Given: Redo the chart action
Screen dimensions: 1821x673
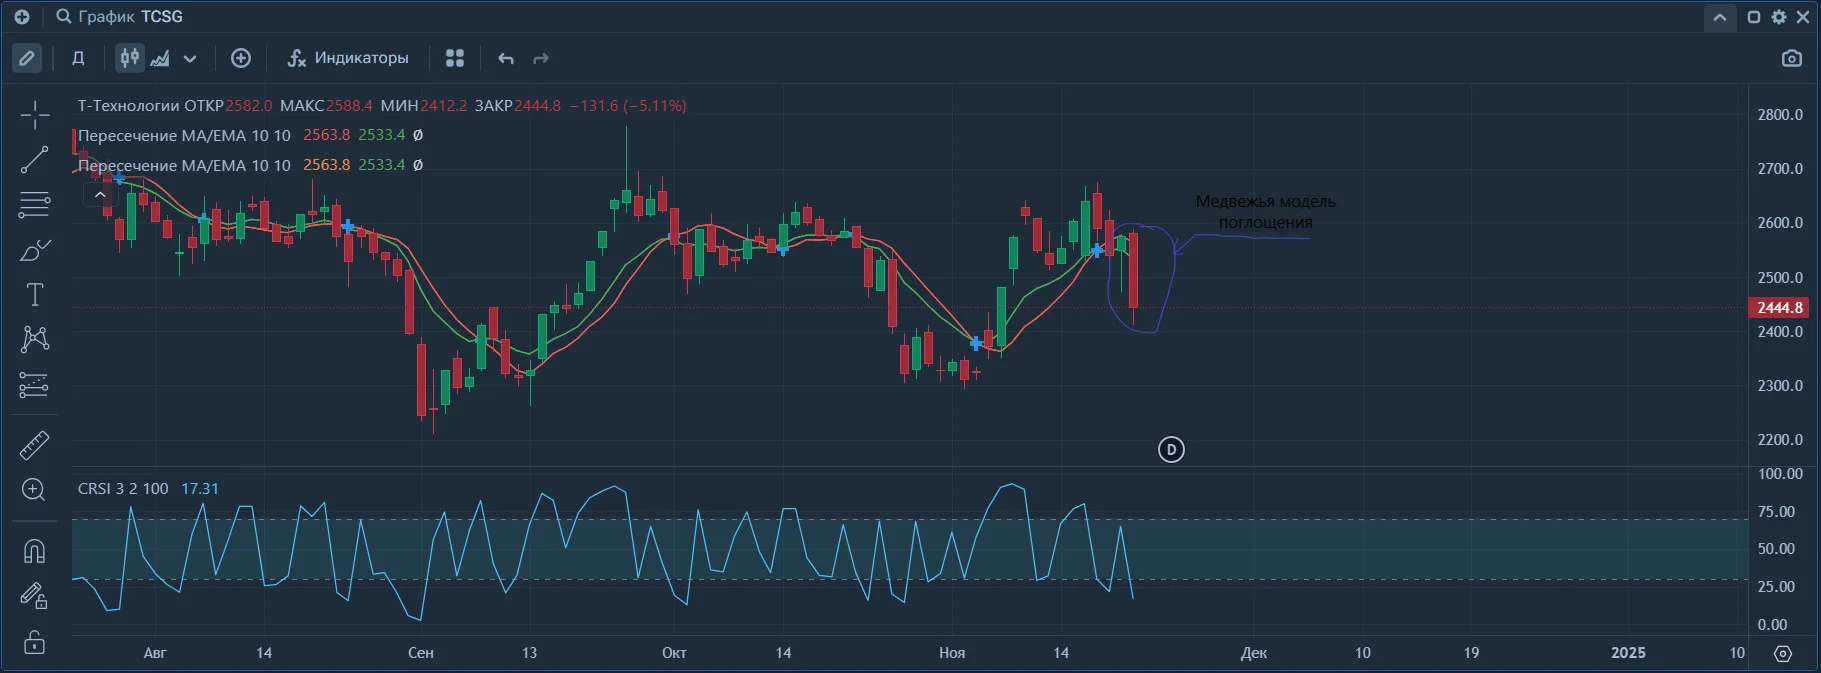Looking at the screenshot, I should click(541, 58).
